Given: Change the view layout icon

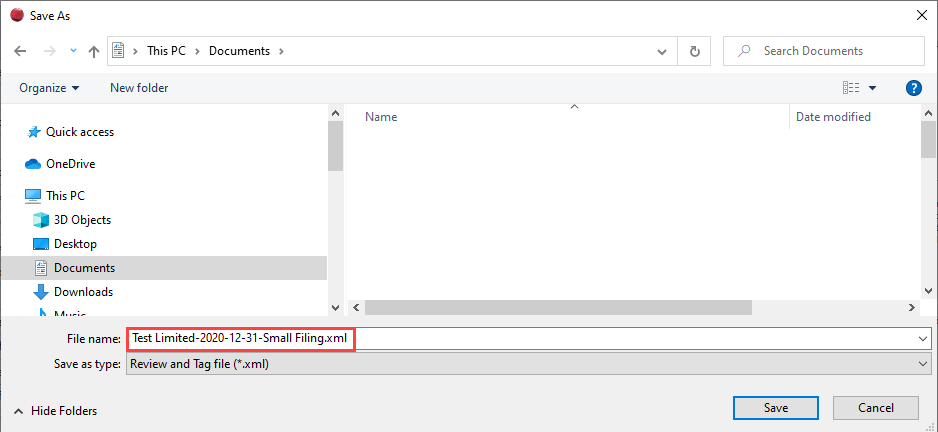Looking at the screenshot, I should coord(851,88).
